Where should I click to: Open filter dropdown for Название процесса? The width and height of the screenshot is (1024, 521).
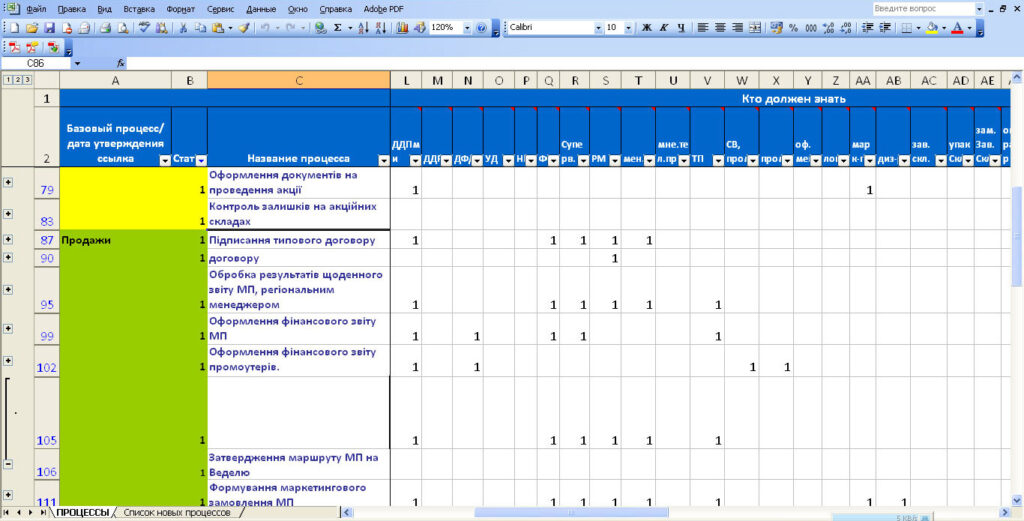click(x=383, y=160)
